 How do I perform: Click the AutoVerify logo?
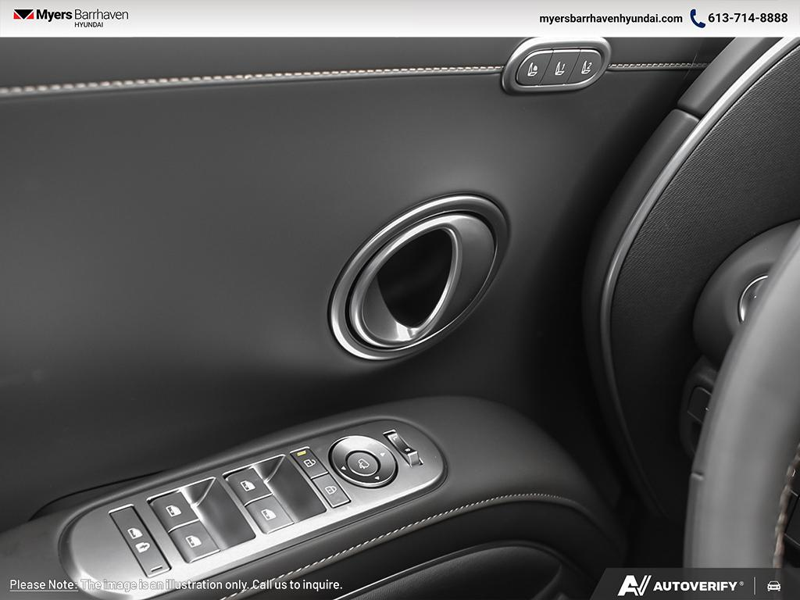pos(680,585)
